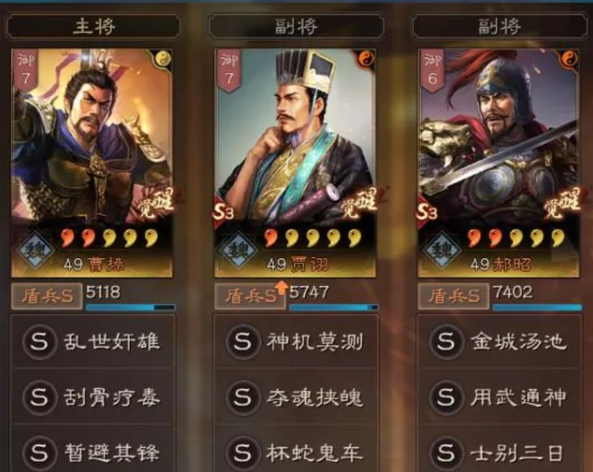This screenshot has width=593, height=472.
Task: Select the skill 金城汤池
Action: 500,342
